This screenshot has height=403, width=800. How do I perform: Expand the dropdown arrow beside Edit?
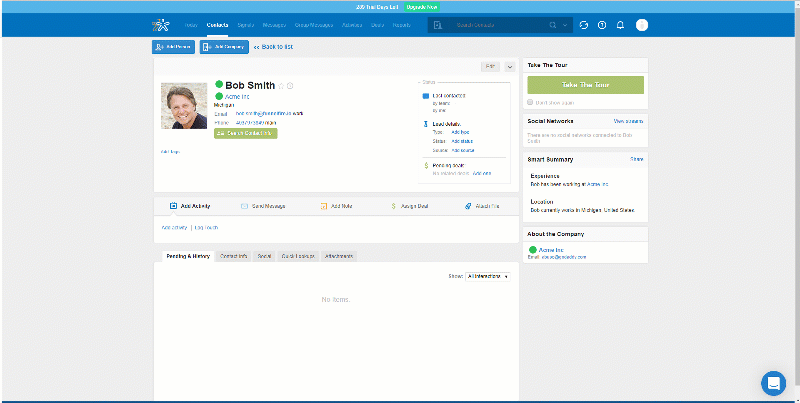(510, 67)
